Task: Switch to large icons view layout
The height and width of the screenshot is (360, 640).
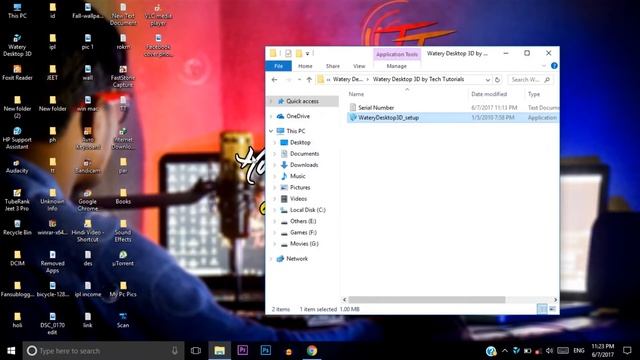Action: point(552,309)
